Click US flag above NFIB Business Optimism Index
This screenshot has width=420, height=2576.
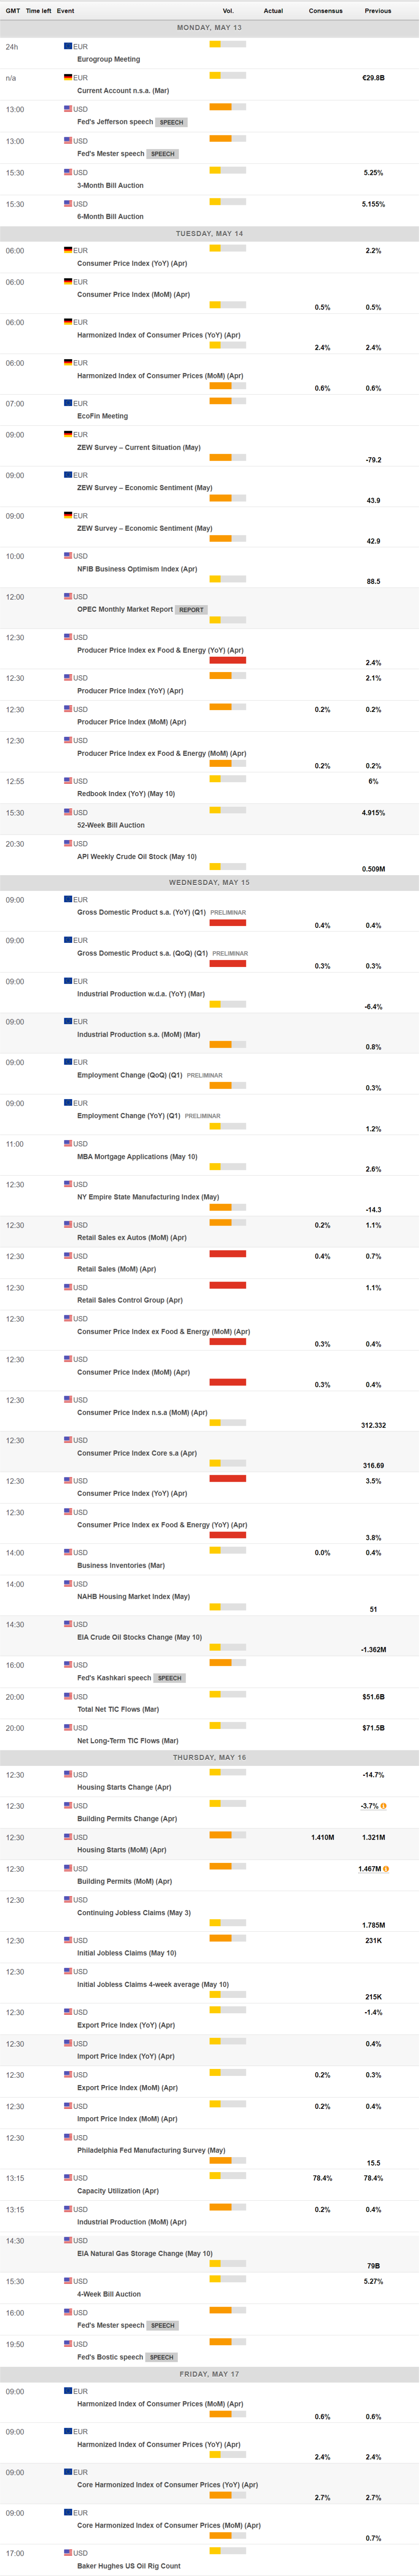click(x=68, y=556)
